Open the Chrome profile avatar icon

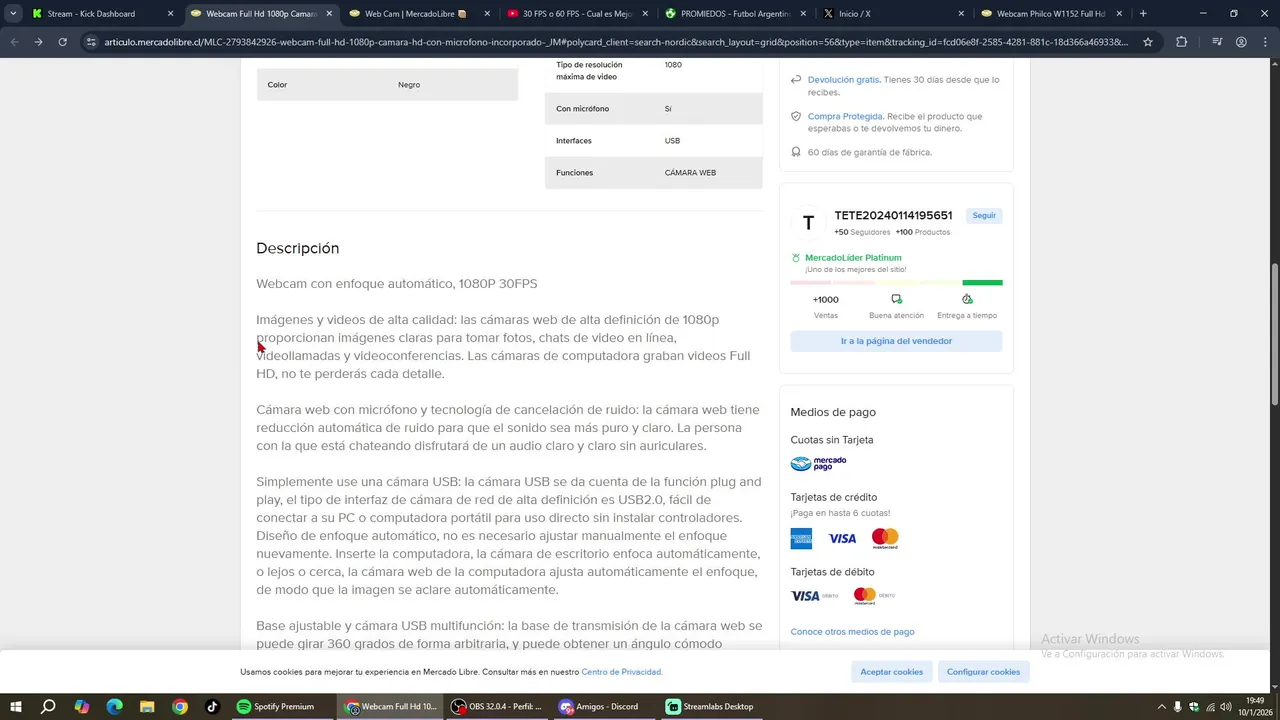tap(1241, 42)
